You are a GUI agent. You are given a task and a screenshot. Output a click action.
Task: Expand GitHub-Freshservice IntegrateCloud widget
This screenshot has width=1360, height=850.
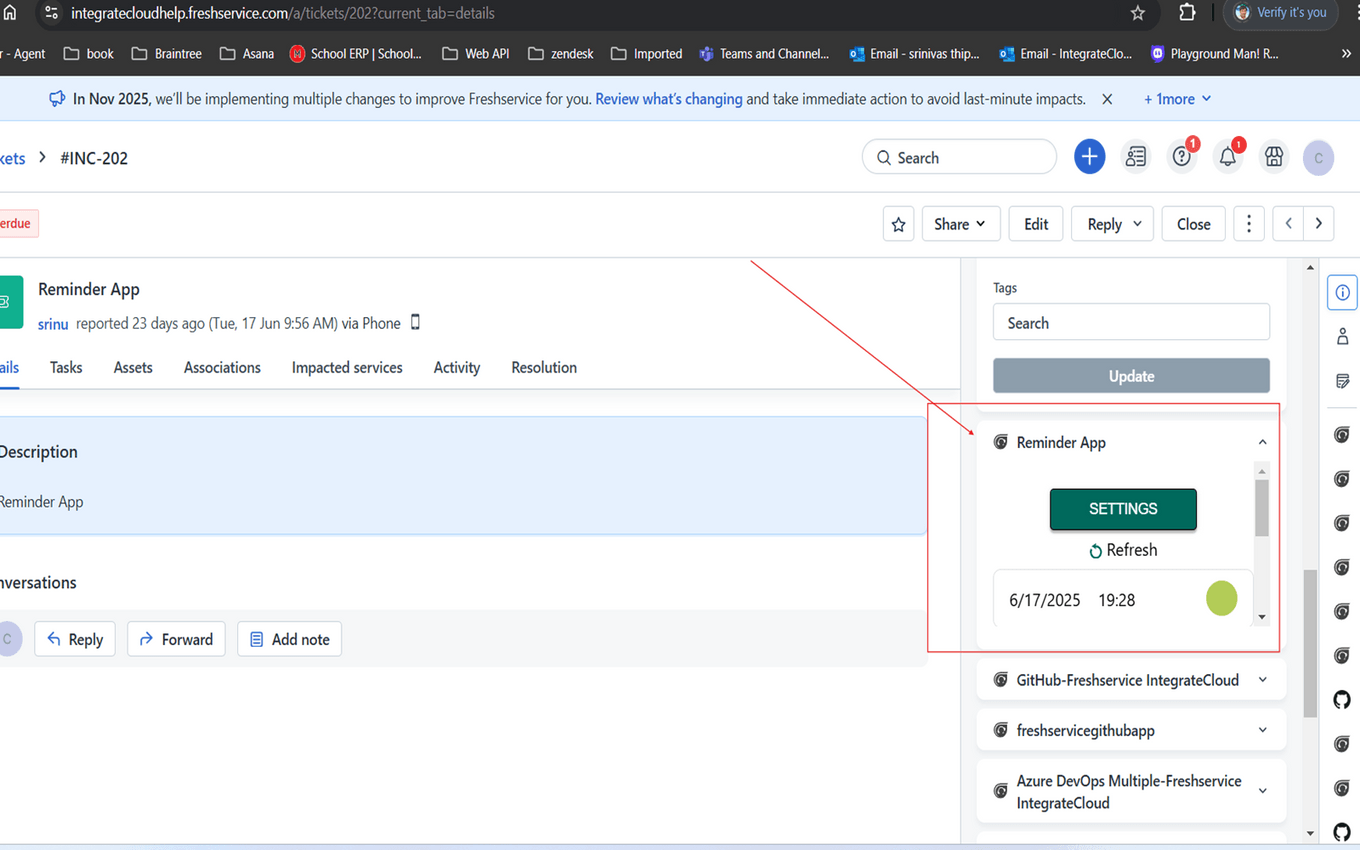[x=1262, y=680]
